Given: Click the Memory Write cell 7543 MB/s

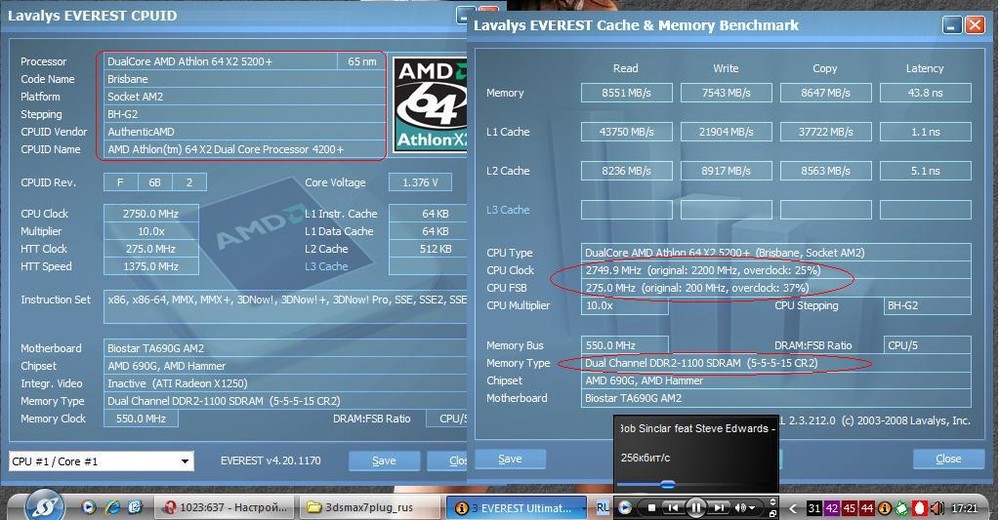Looking at the screenshot, I should coord(726,93).
